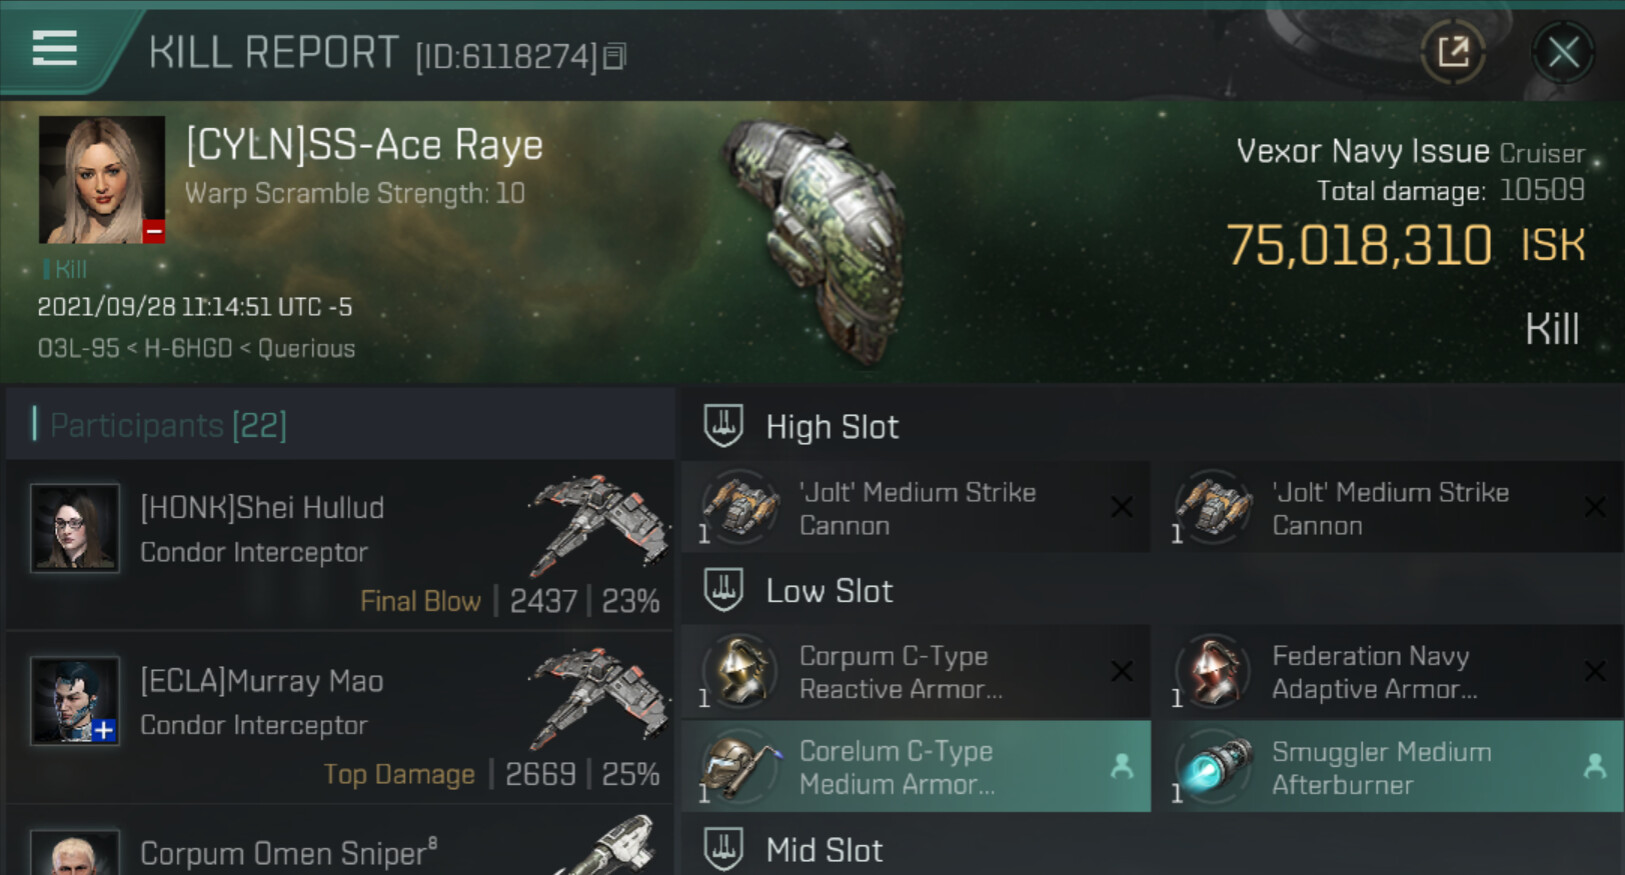Open Shei Hullud's pilot portrait
1625x875 pixels.
pos(75,527)
